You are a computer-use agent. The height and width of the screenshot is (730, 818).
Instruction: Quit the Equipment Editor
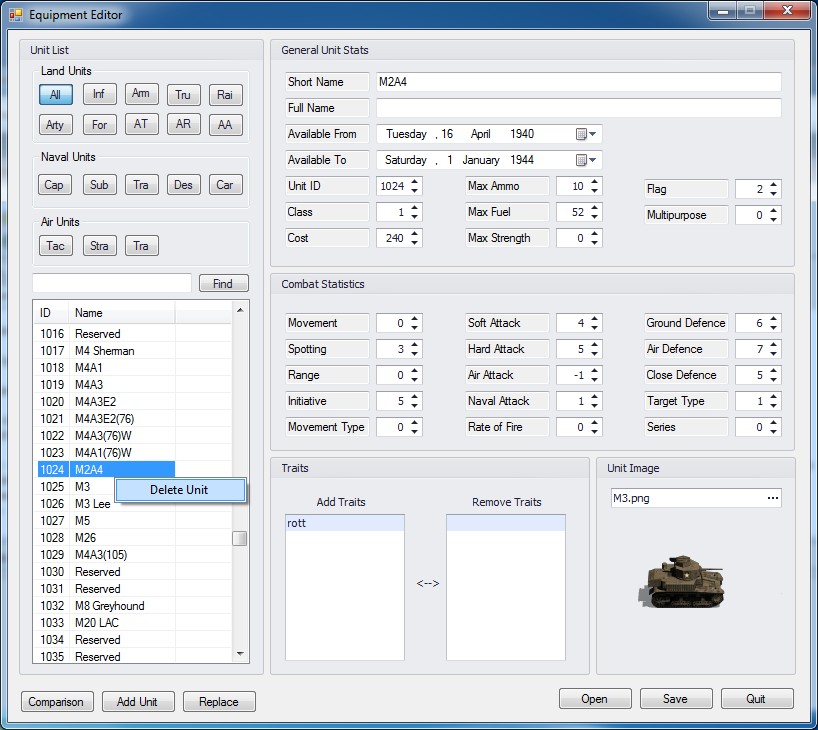click(x=757, y=699)
